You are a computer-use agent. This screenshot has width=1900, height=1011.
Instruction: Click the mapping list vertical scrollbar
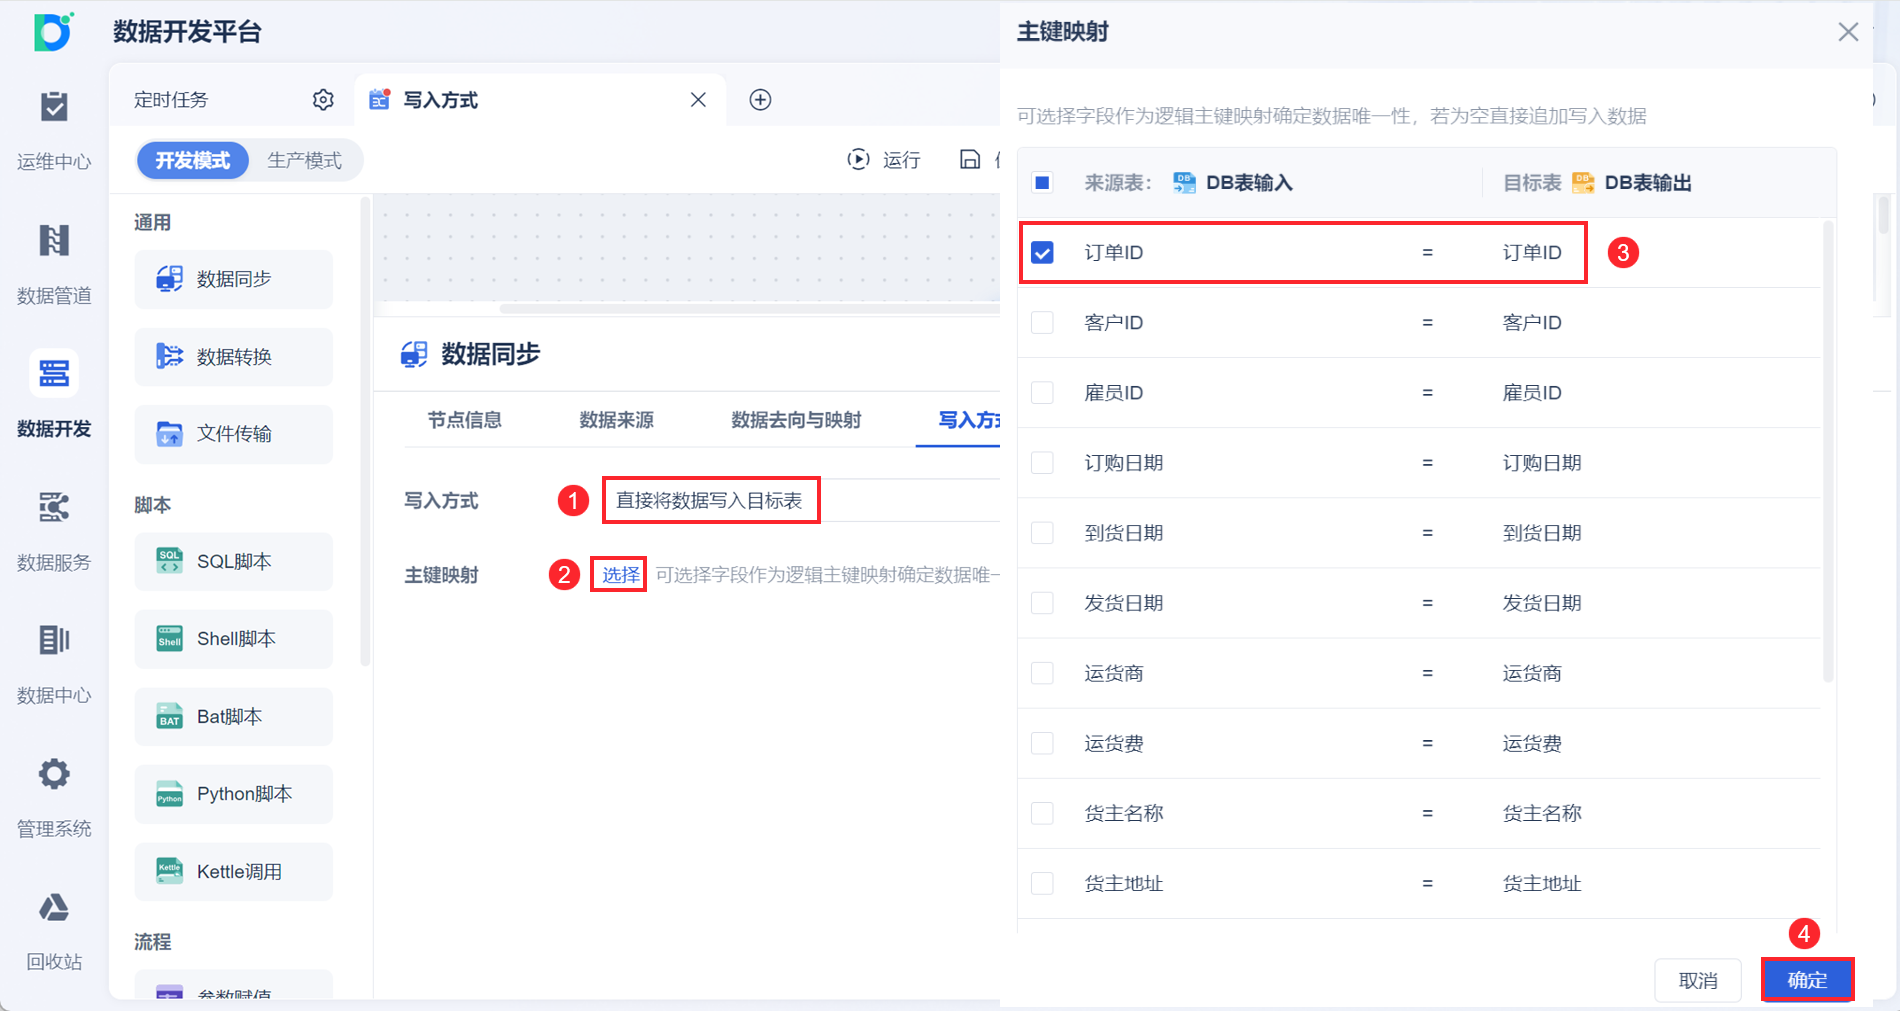point(1828,452)
